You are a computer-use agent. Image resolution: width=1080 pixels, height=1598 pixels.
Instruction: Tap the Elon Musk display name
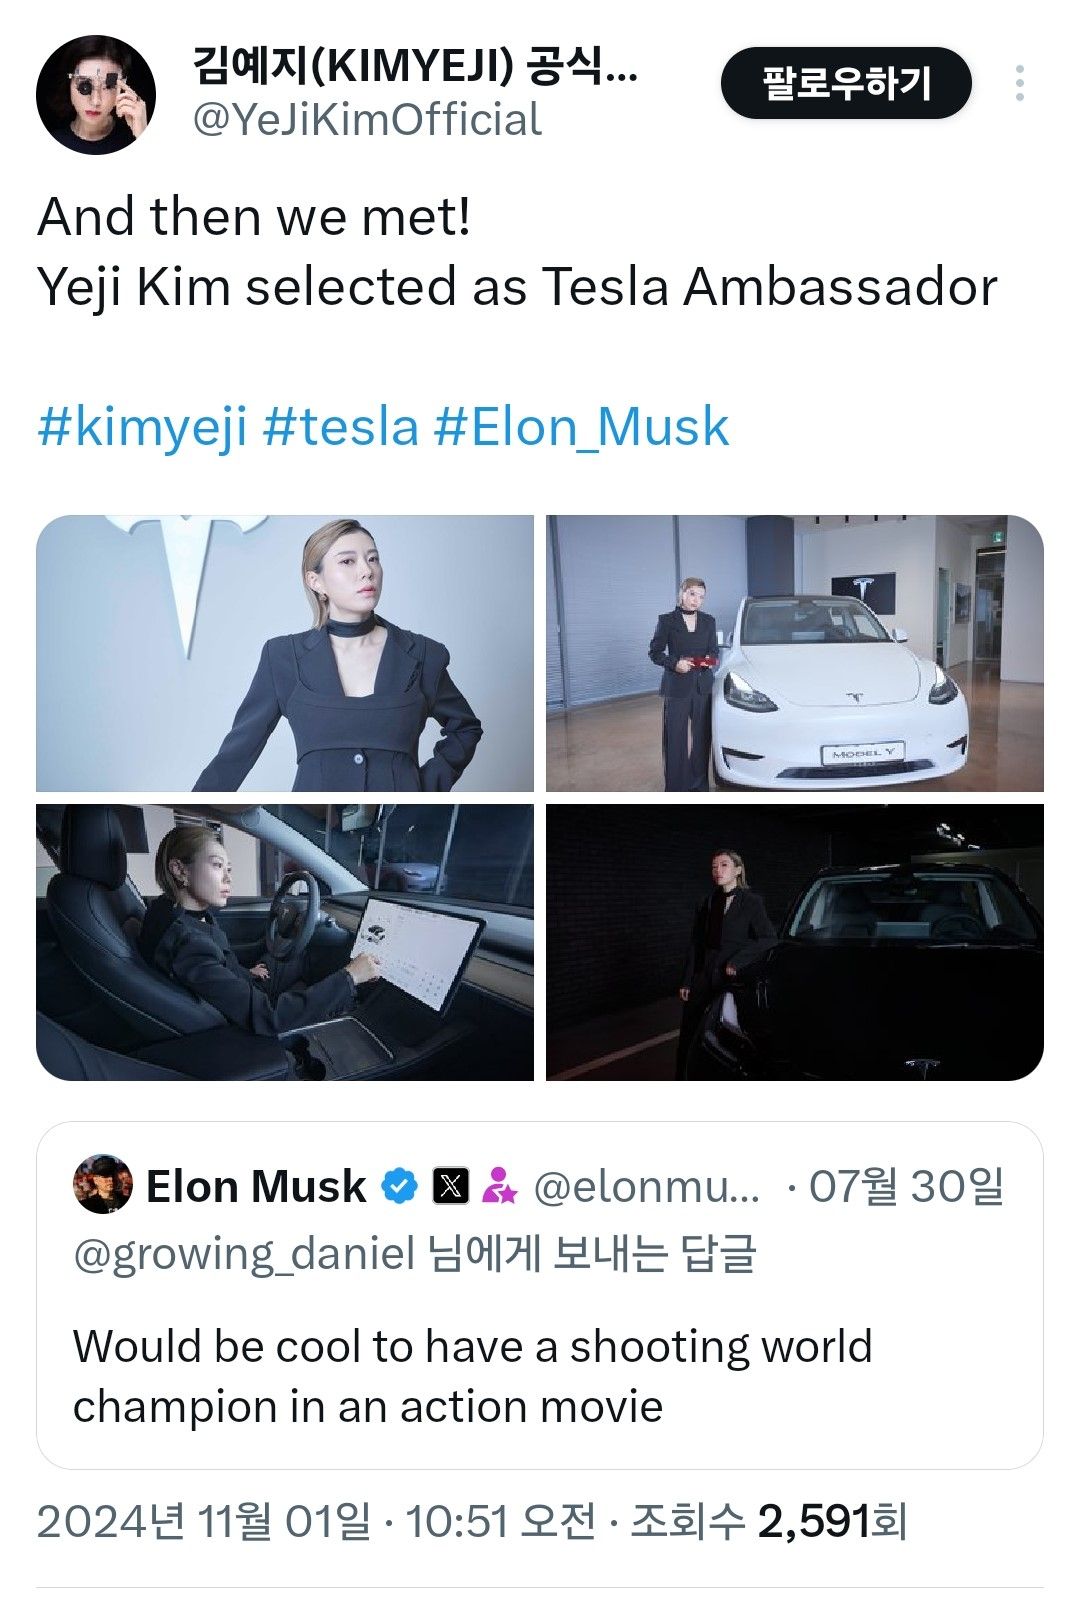point(256,1187)
